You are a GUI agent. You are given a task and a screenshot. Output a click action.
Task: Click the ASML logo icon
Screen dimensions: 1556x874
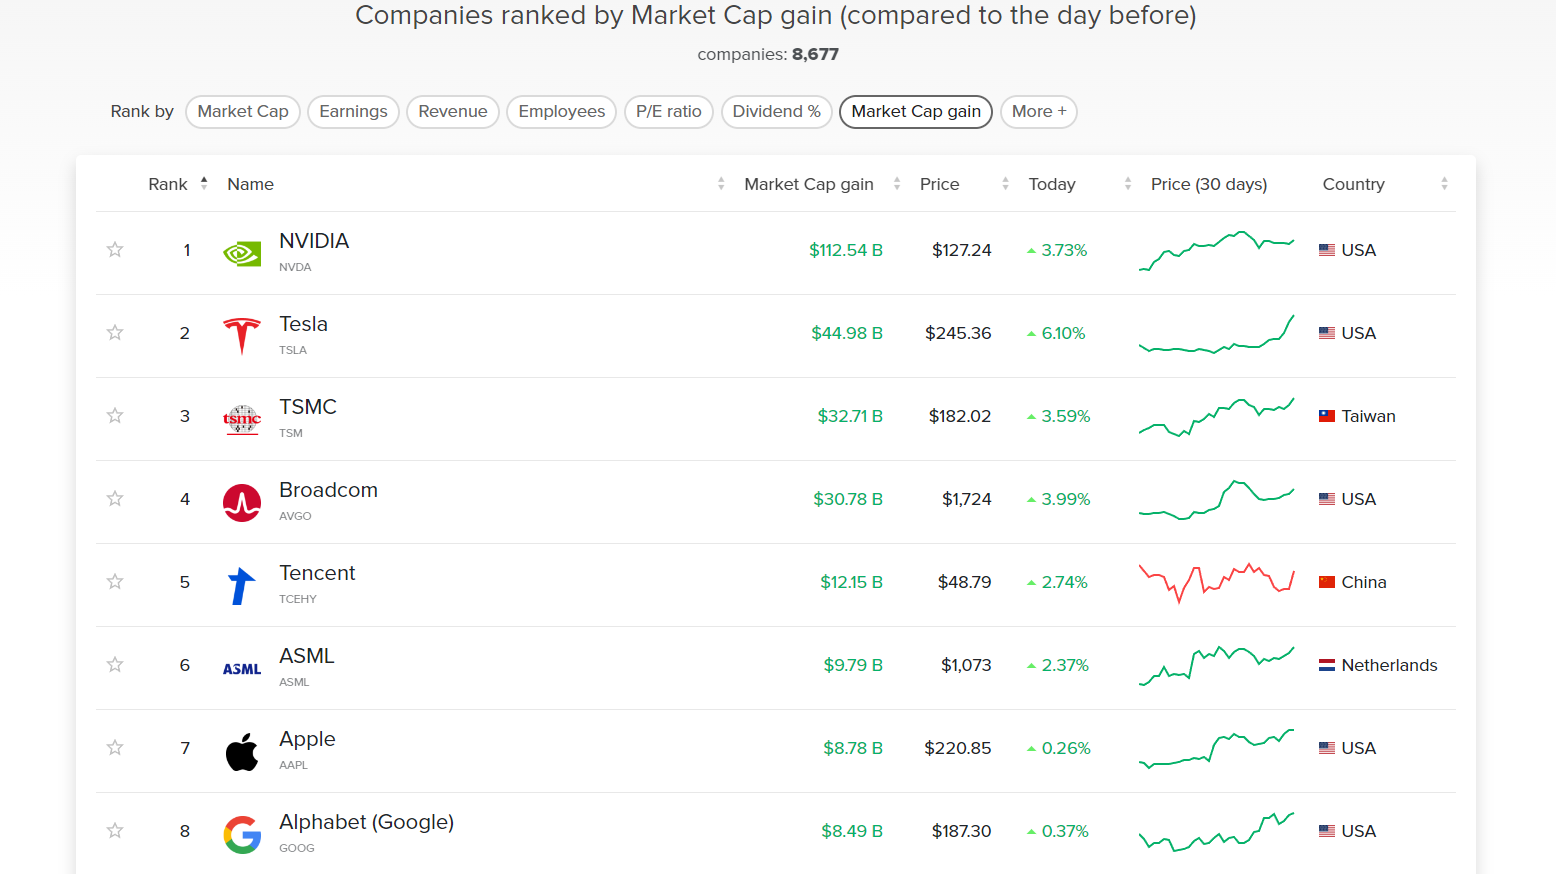click(242, 669)
